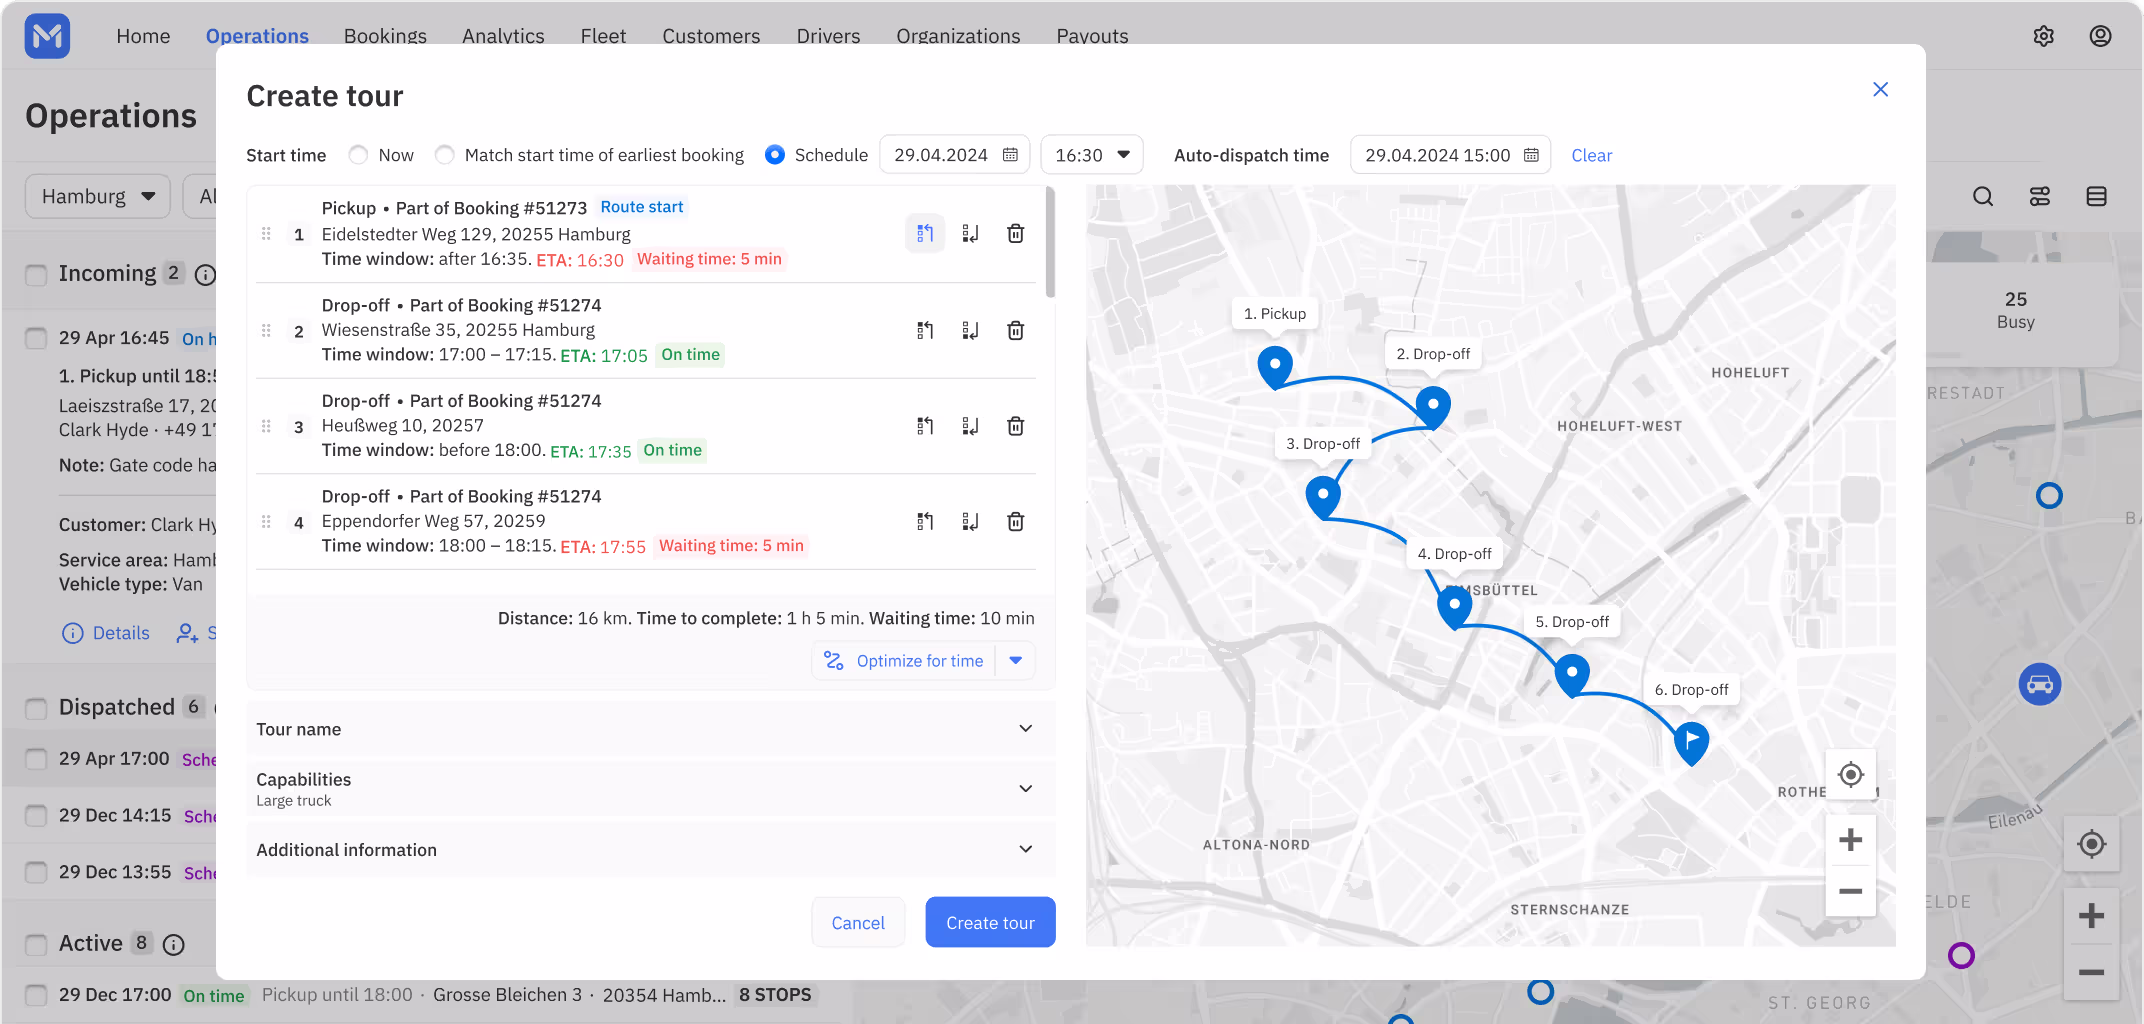2144x1024 pixels.
Task: Check the 29 Apr 17:00 booking checkbox
Action: pyautogui.click(x=36, y=759)
